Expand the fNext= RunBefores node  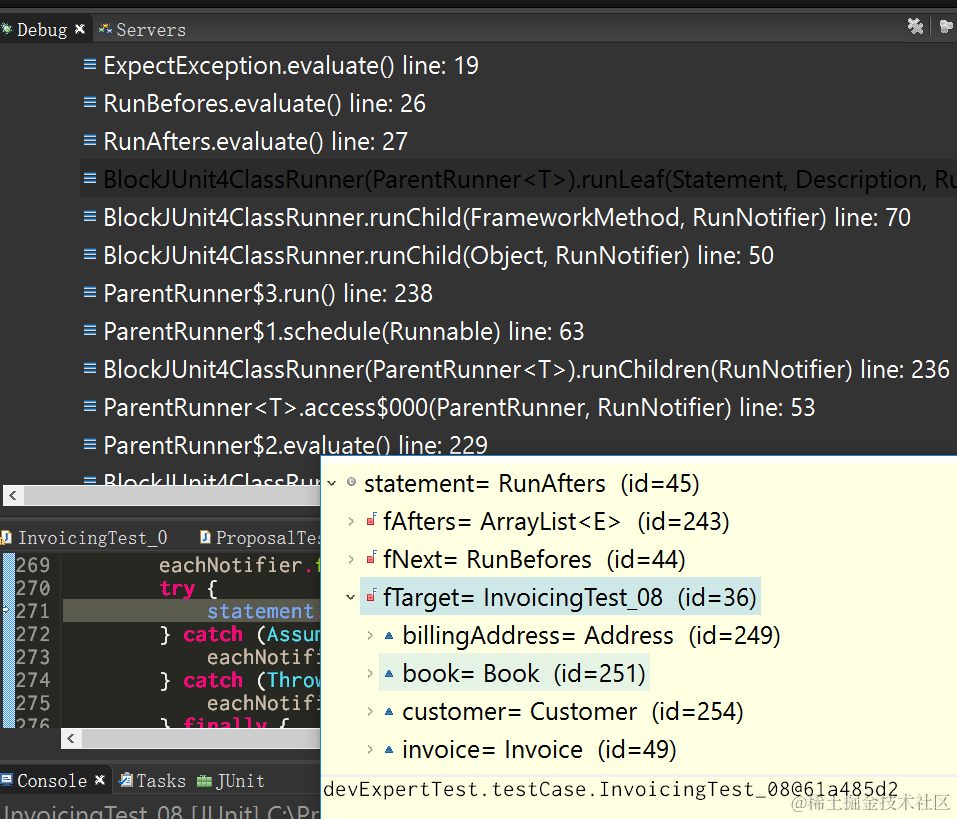click(x=351, y=559)
